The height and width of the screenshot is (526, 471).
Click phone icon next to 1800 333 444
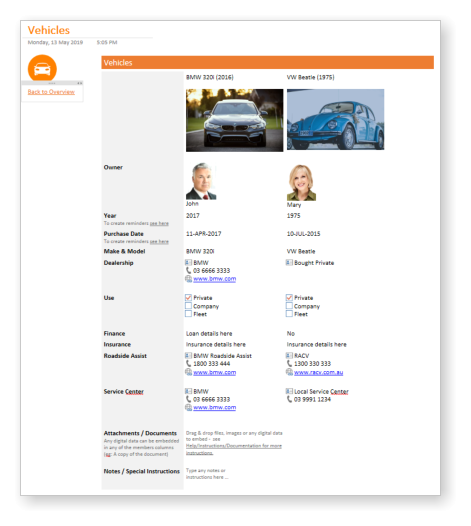click(189, 363)
